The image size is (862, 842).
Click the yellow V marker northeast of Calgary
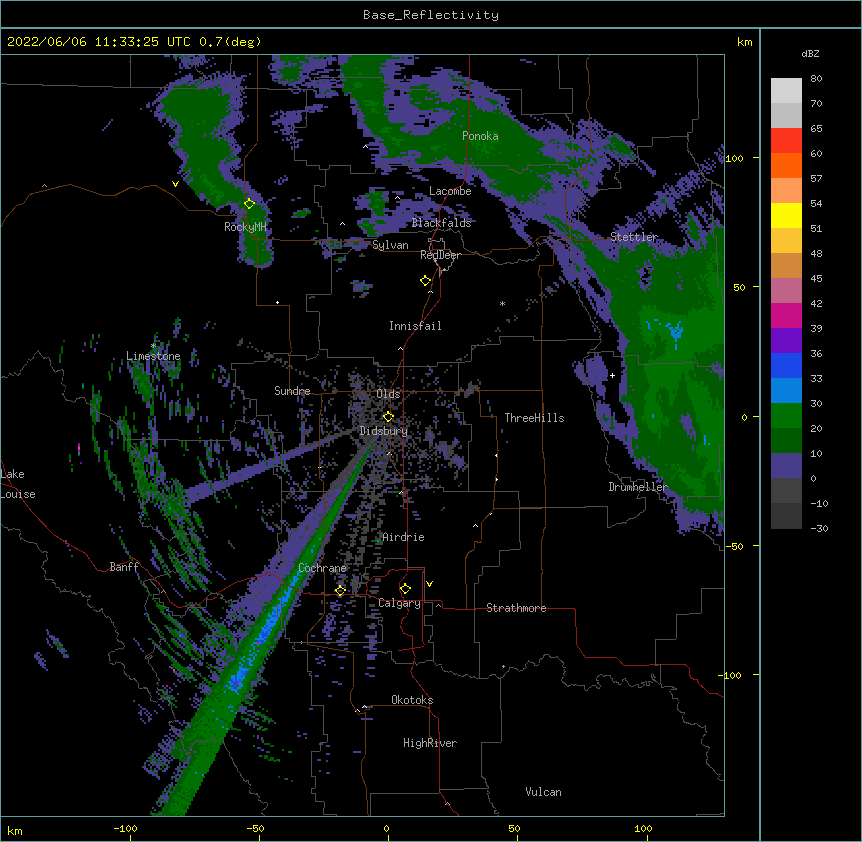point(429,584)
